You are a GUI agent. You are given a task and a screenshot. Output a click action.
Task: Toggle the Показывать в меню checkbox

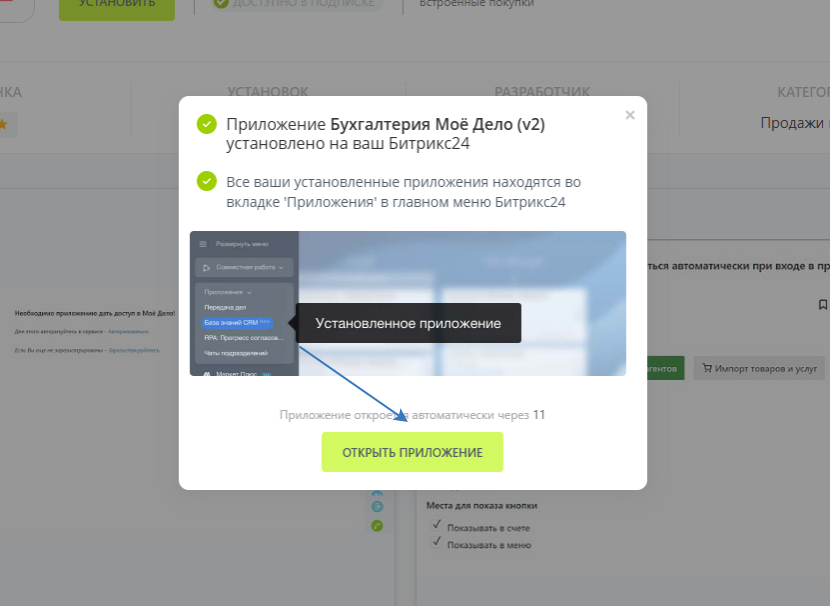(x=437, y=541)
